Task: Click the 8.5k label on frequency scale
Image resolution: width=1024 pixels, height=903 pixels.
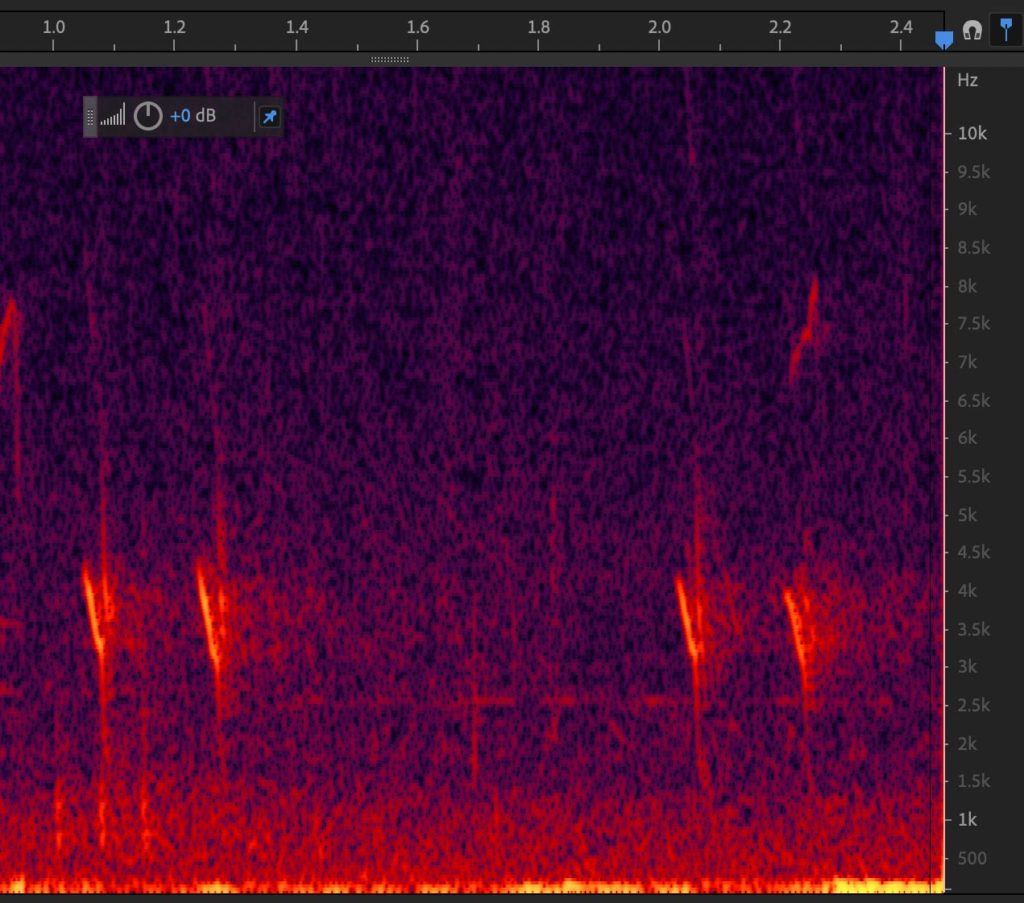Action: pos(974,247)
